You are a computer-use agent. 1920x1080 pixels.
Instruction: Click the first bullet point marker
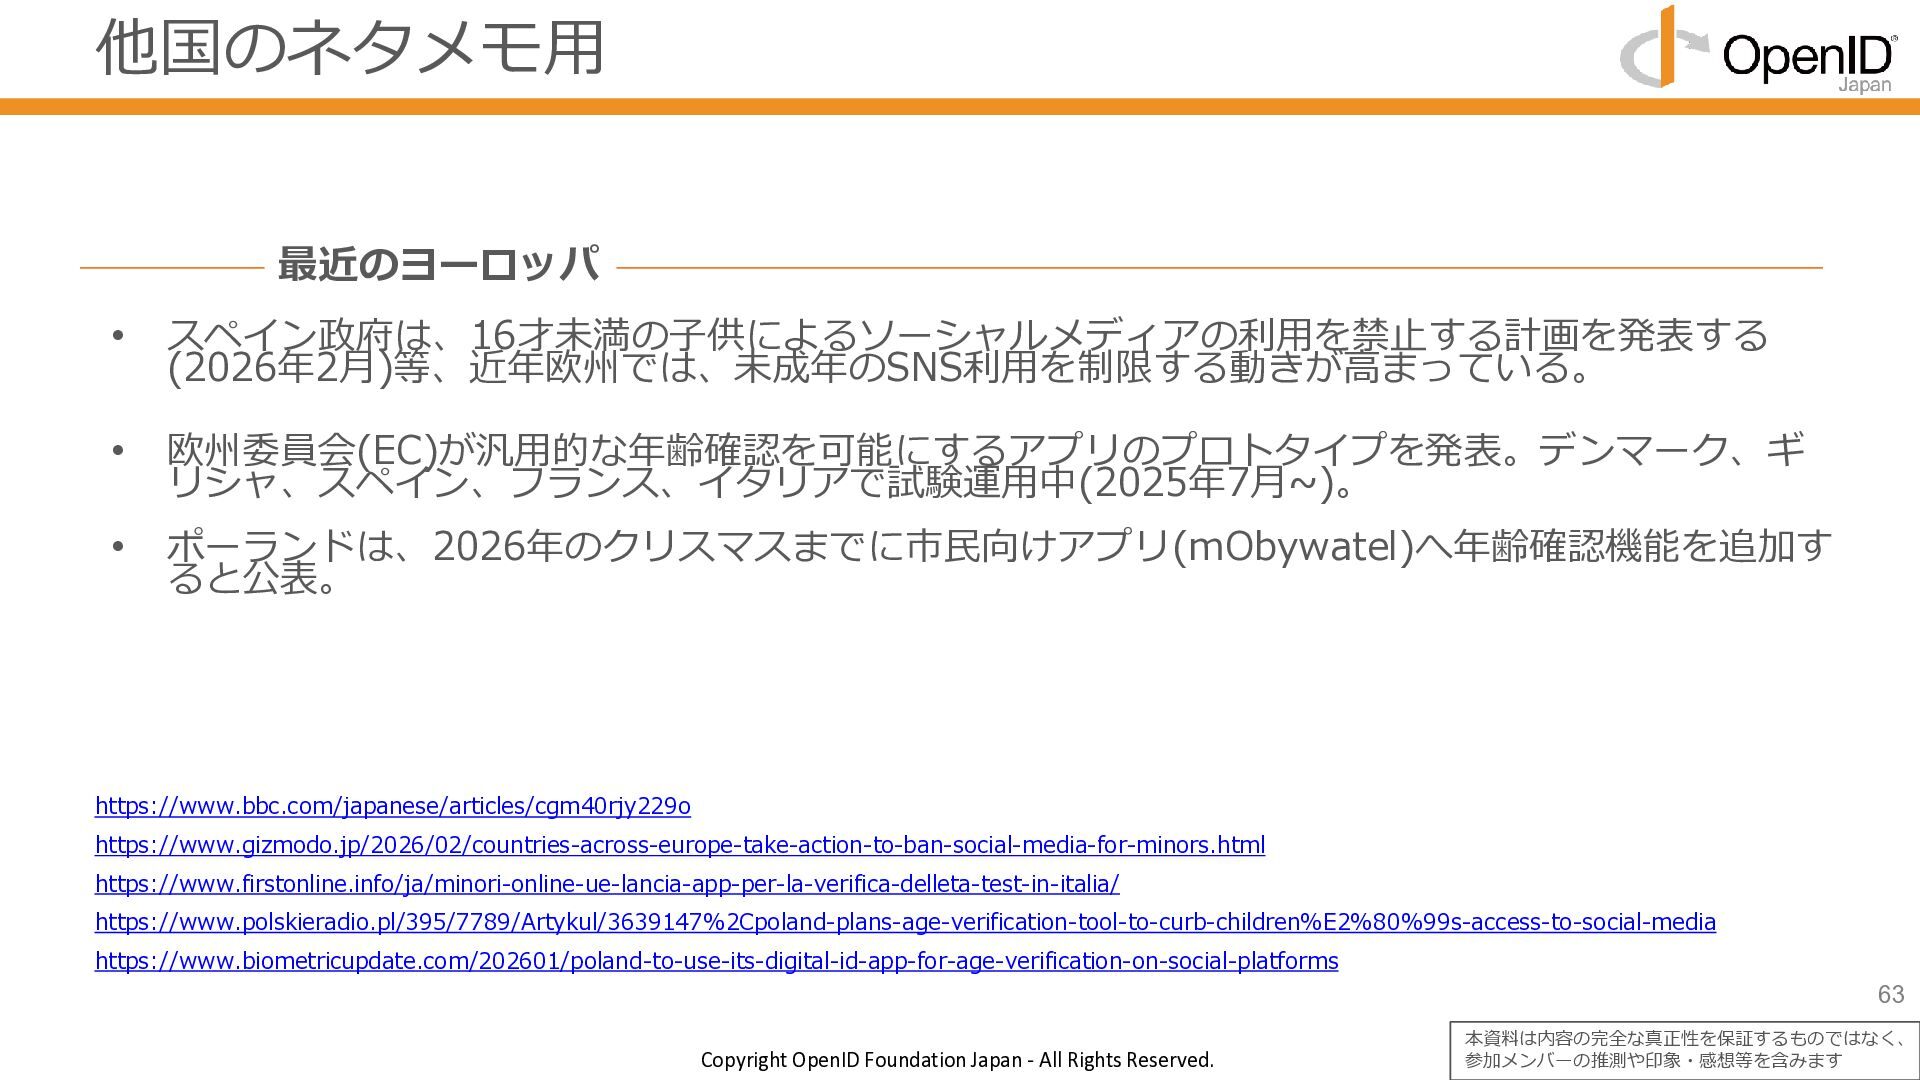coord(118,336)
